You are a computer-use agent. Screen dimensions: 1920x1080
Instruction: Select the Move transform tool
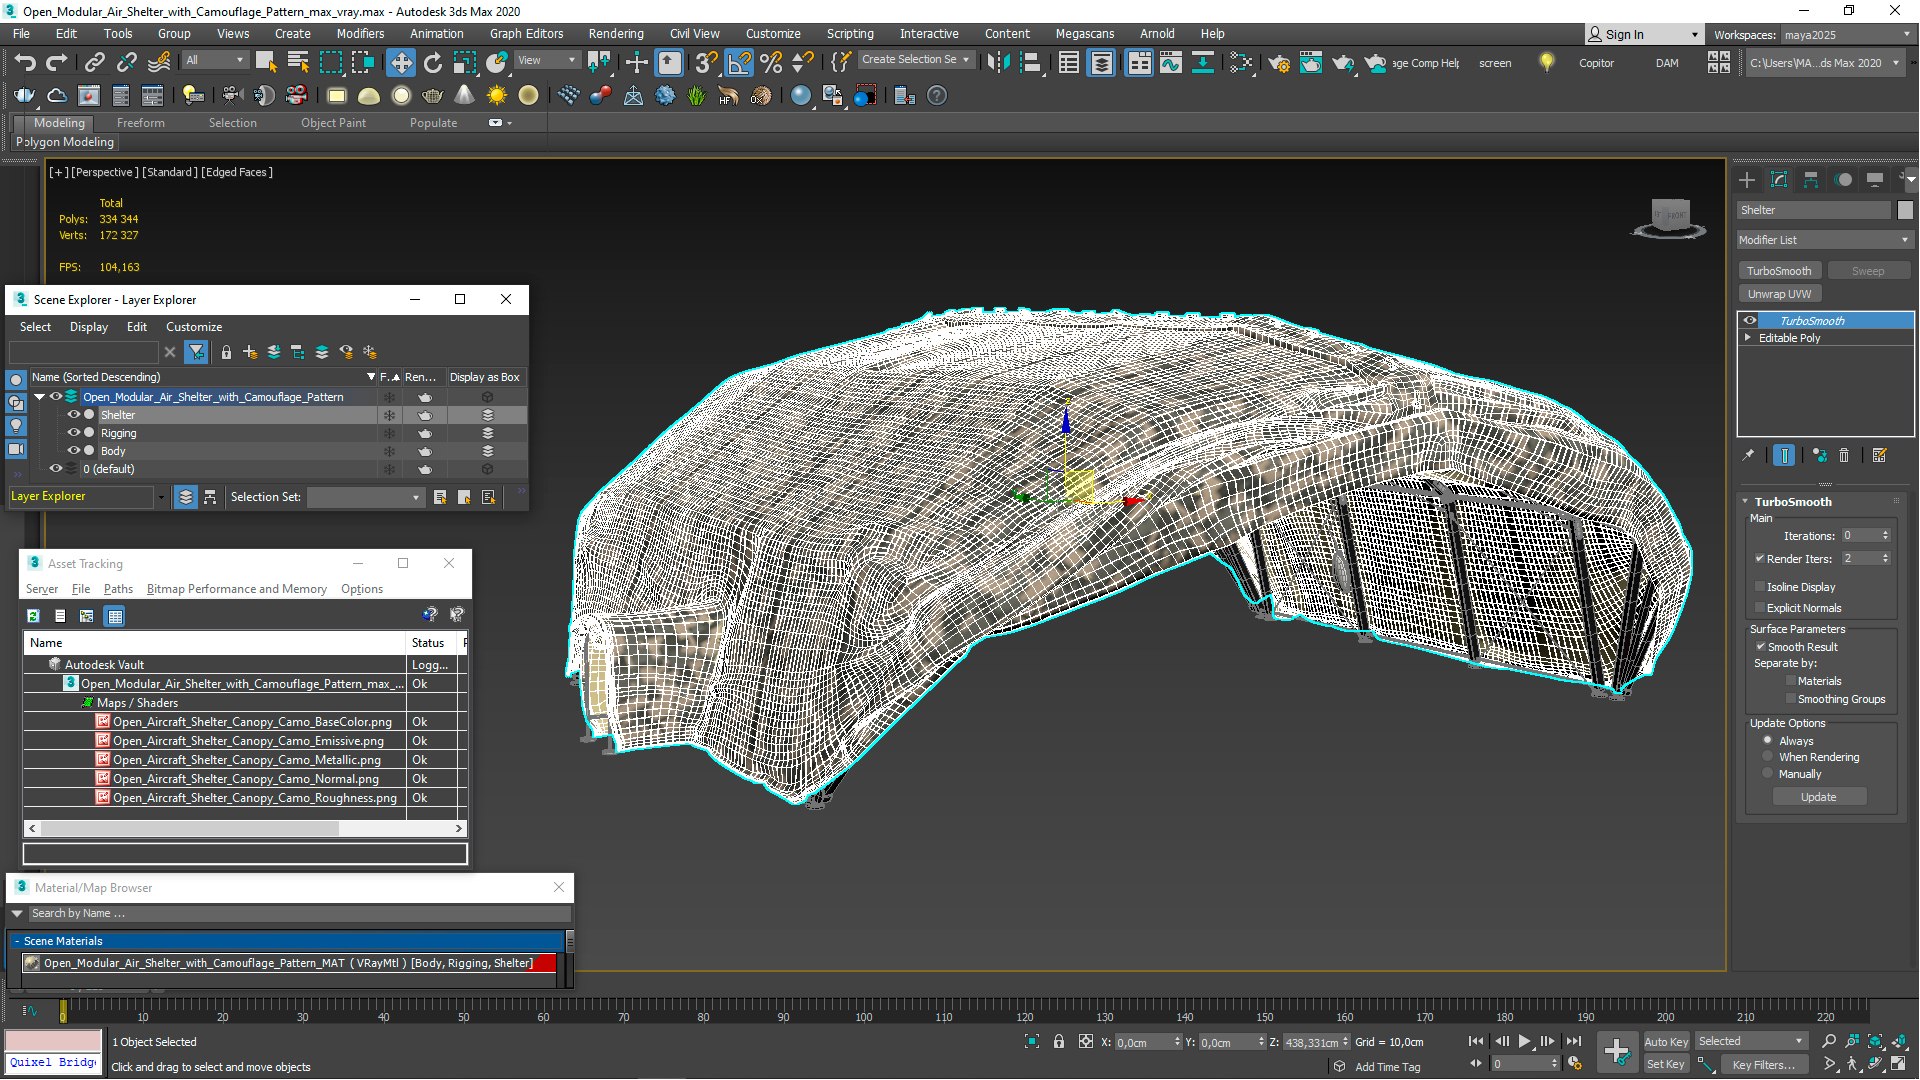coord(400,63)
